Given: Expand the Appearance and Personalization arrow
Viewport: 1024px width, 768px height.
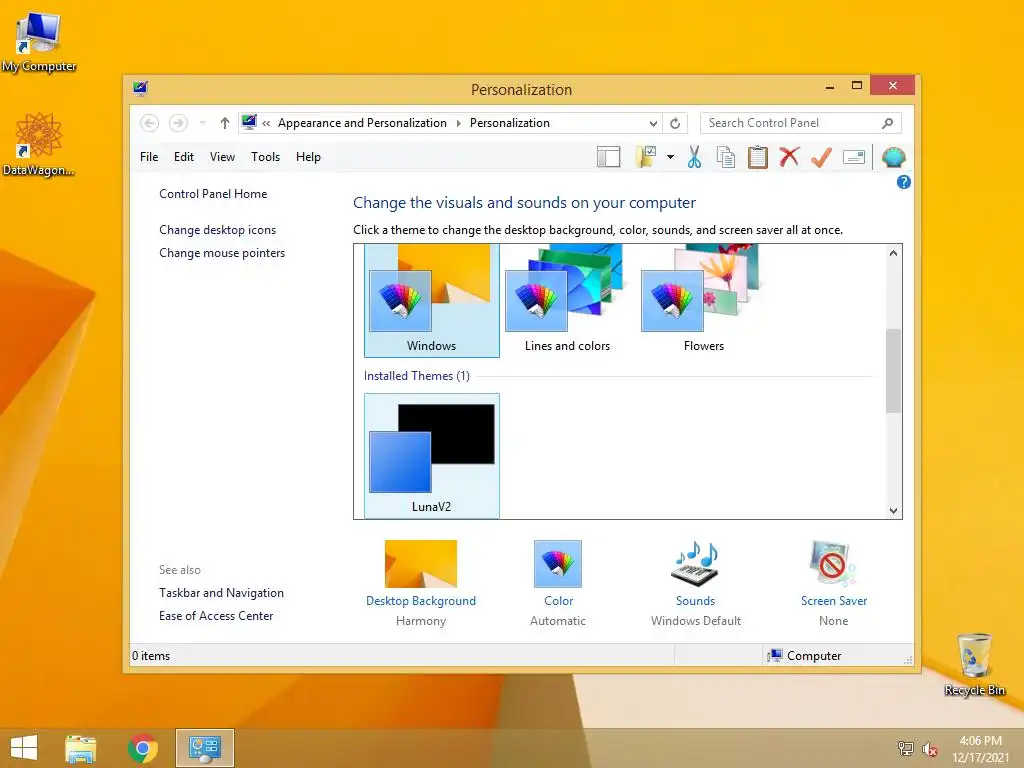Looking at the screenshot, I should pos(458,123).
